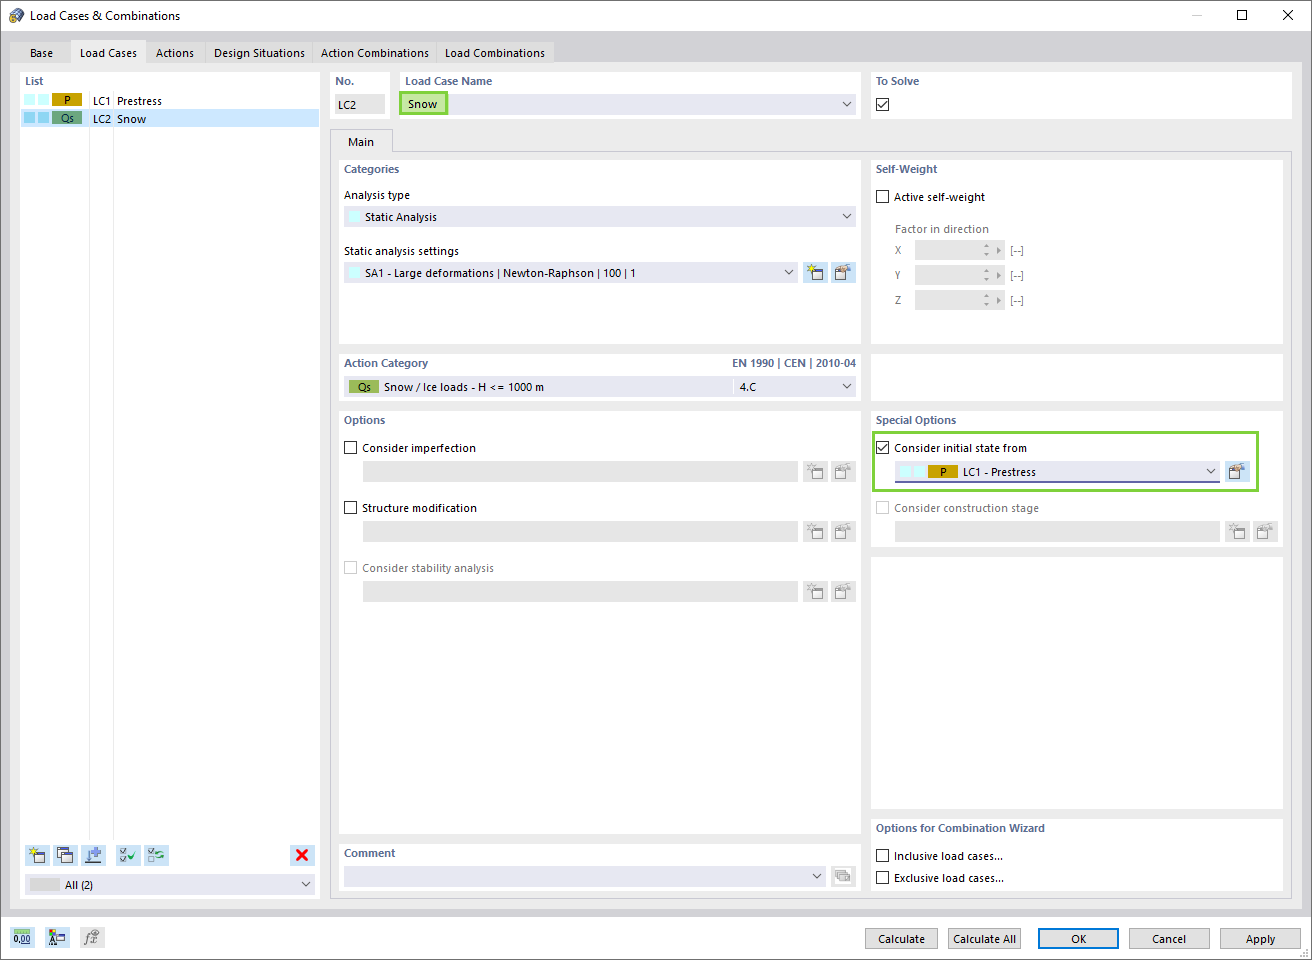This screenshot has height=960, width=1312.
Task: Switch to the Load Combinations tab
Action: [x=494, y=52]
